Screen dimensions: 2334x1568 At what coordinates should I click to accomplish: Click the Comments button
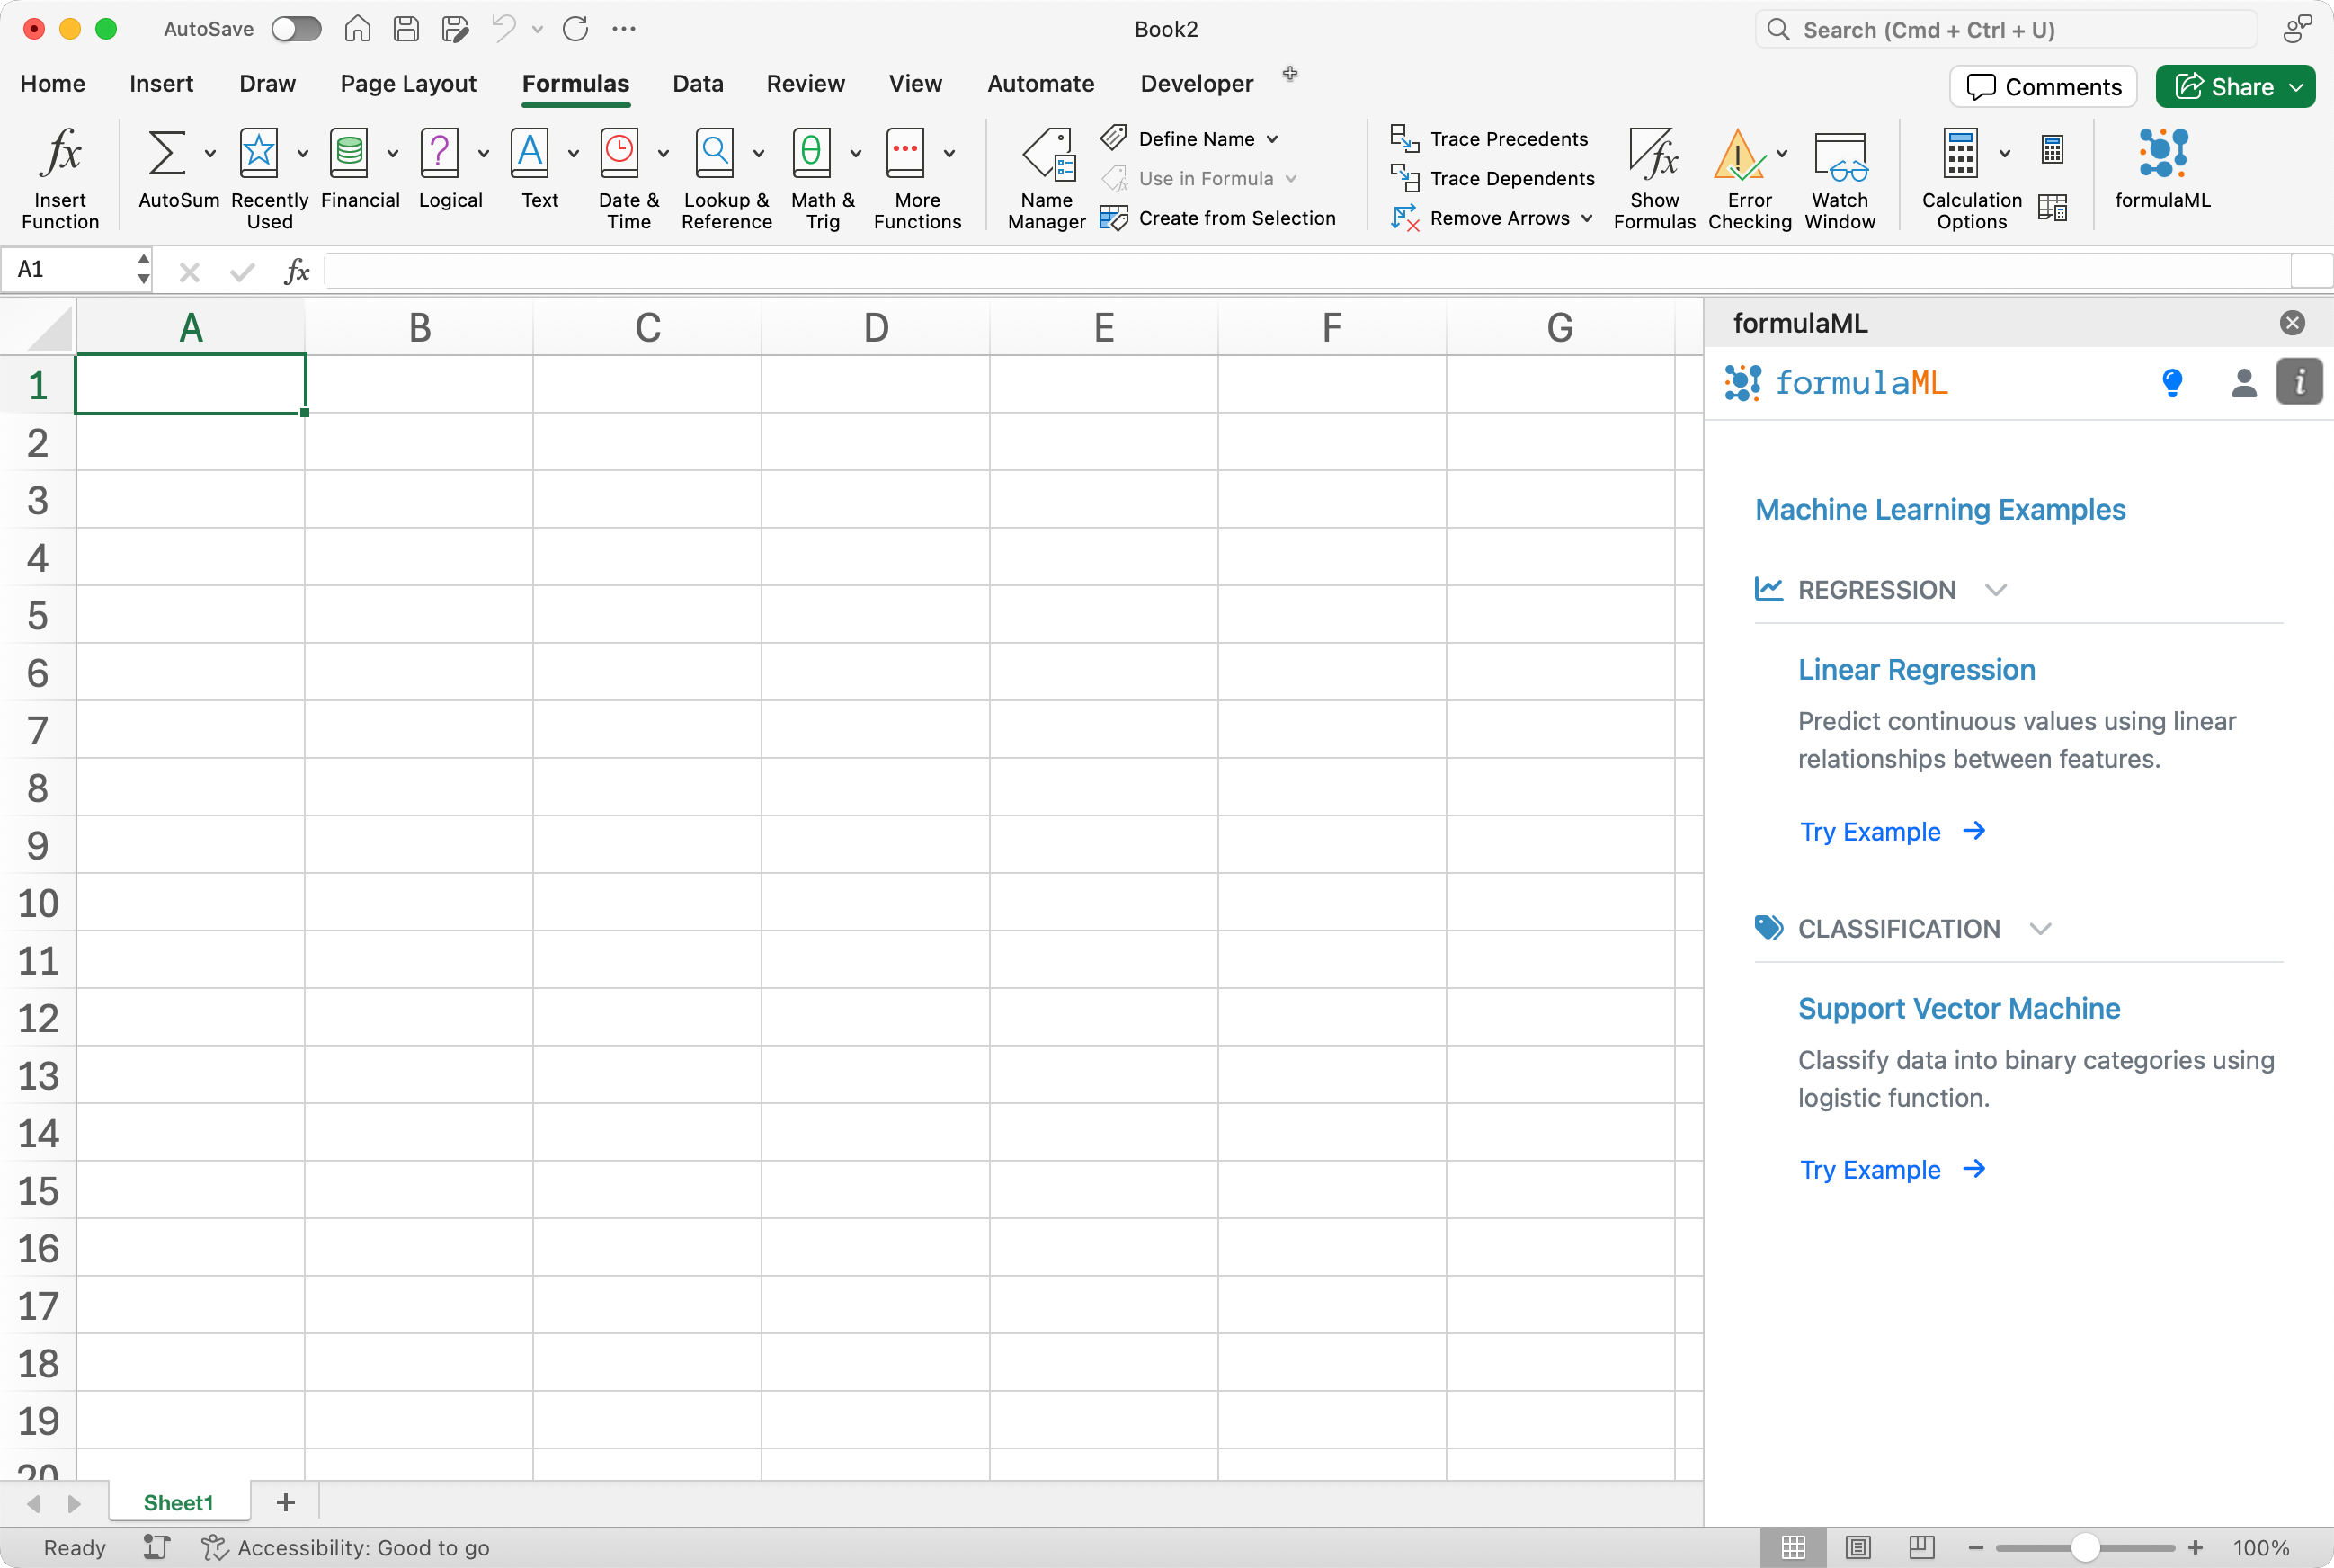[x=2043, y=87]
